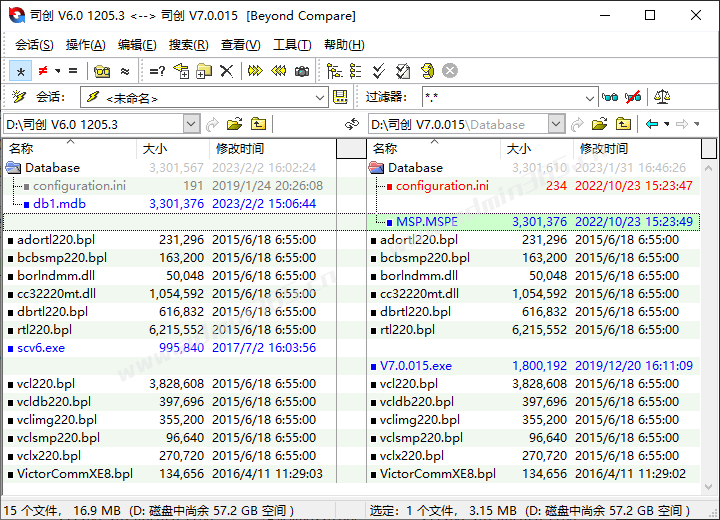
Task: Open the 帮助(H) menu
Action: point(344,45)
